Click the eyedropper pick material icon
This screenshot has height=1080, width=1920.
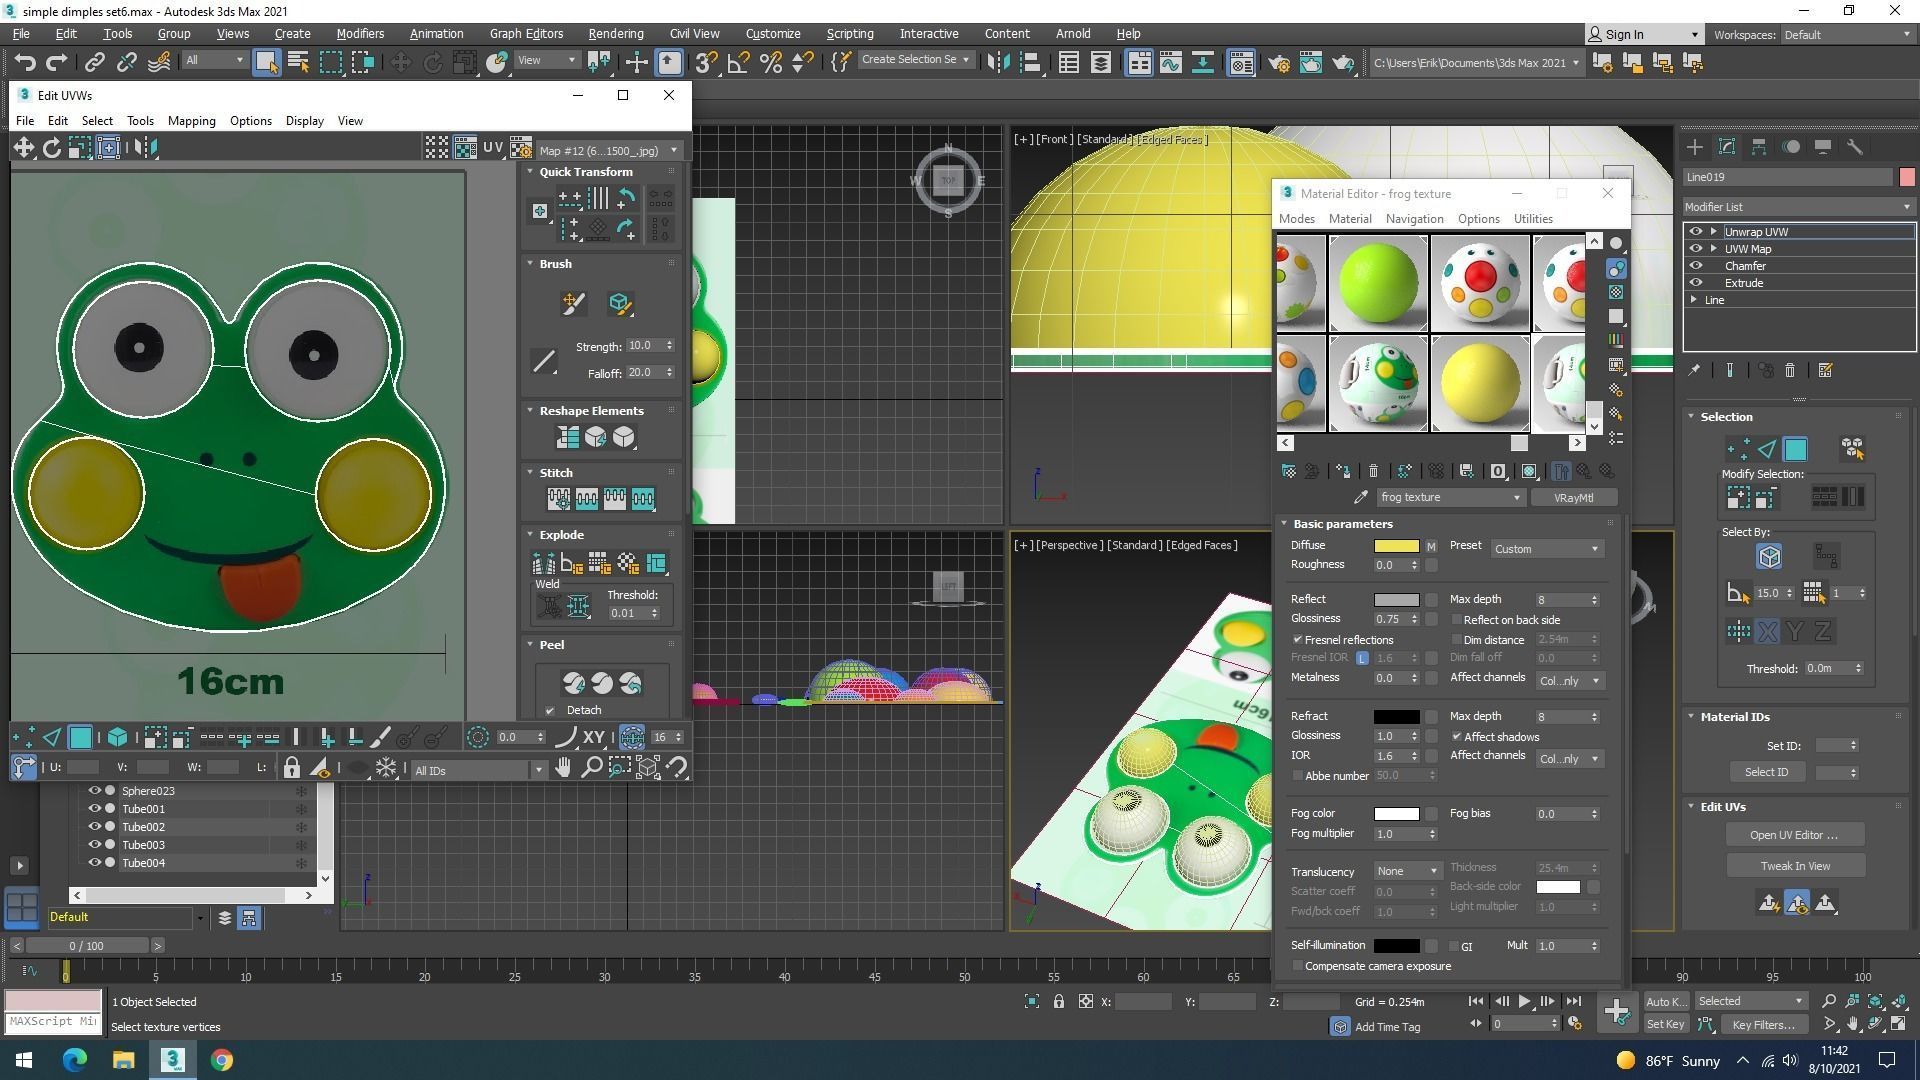(x=1360, y=497)
